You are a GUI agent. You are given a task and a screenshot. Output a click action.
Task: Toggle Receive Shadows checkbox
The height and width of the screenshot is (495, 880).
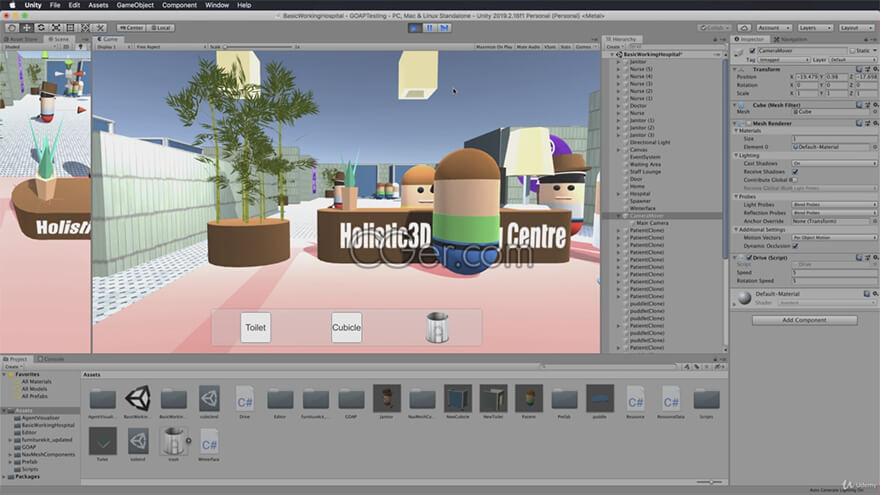[x=795, y=172]
